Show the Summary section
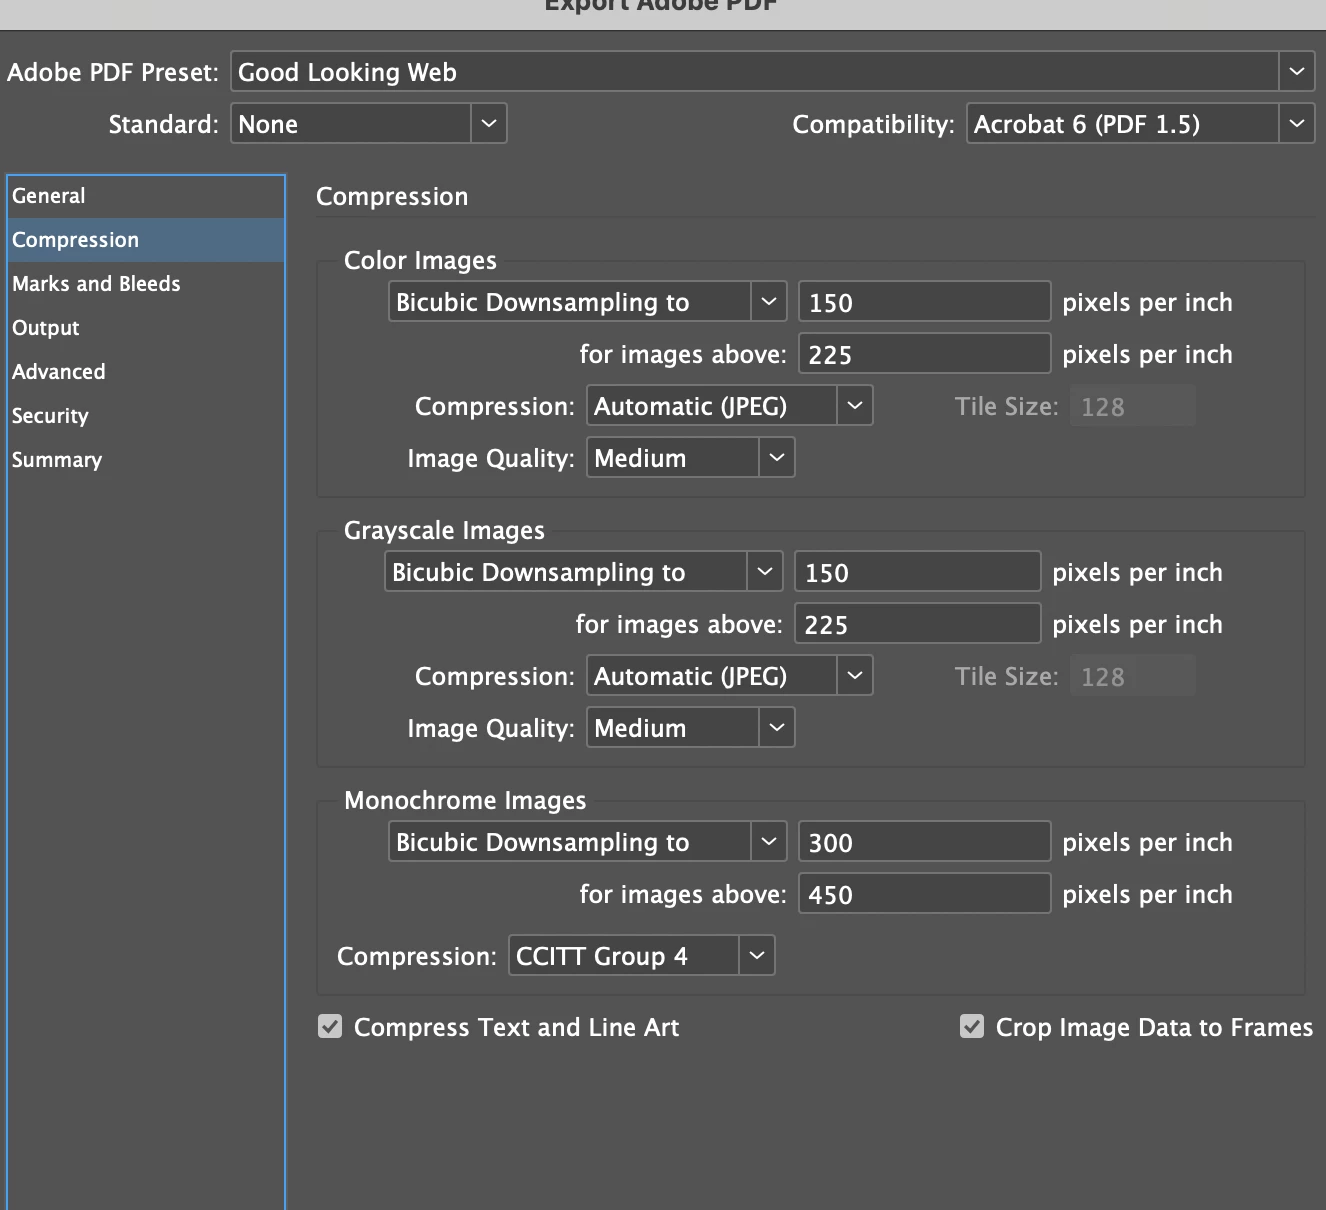 click(x=146, y=460)
